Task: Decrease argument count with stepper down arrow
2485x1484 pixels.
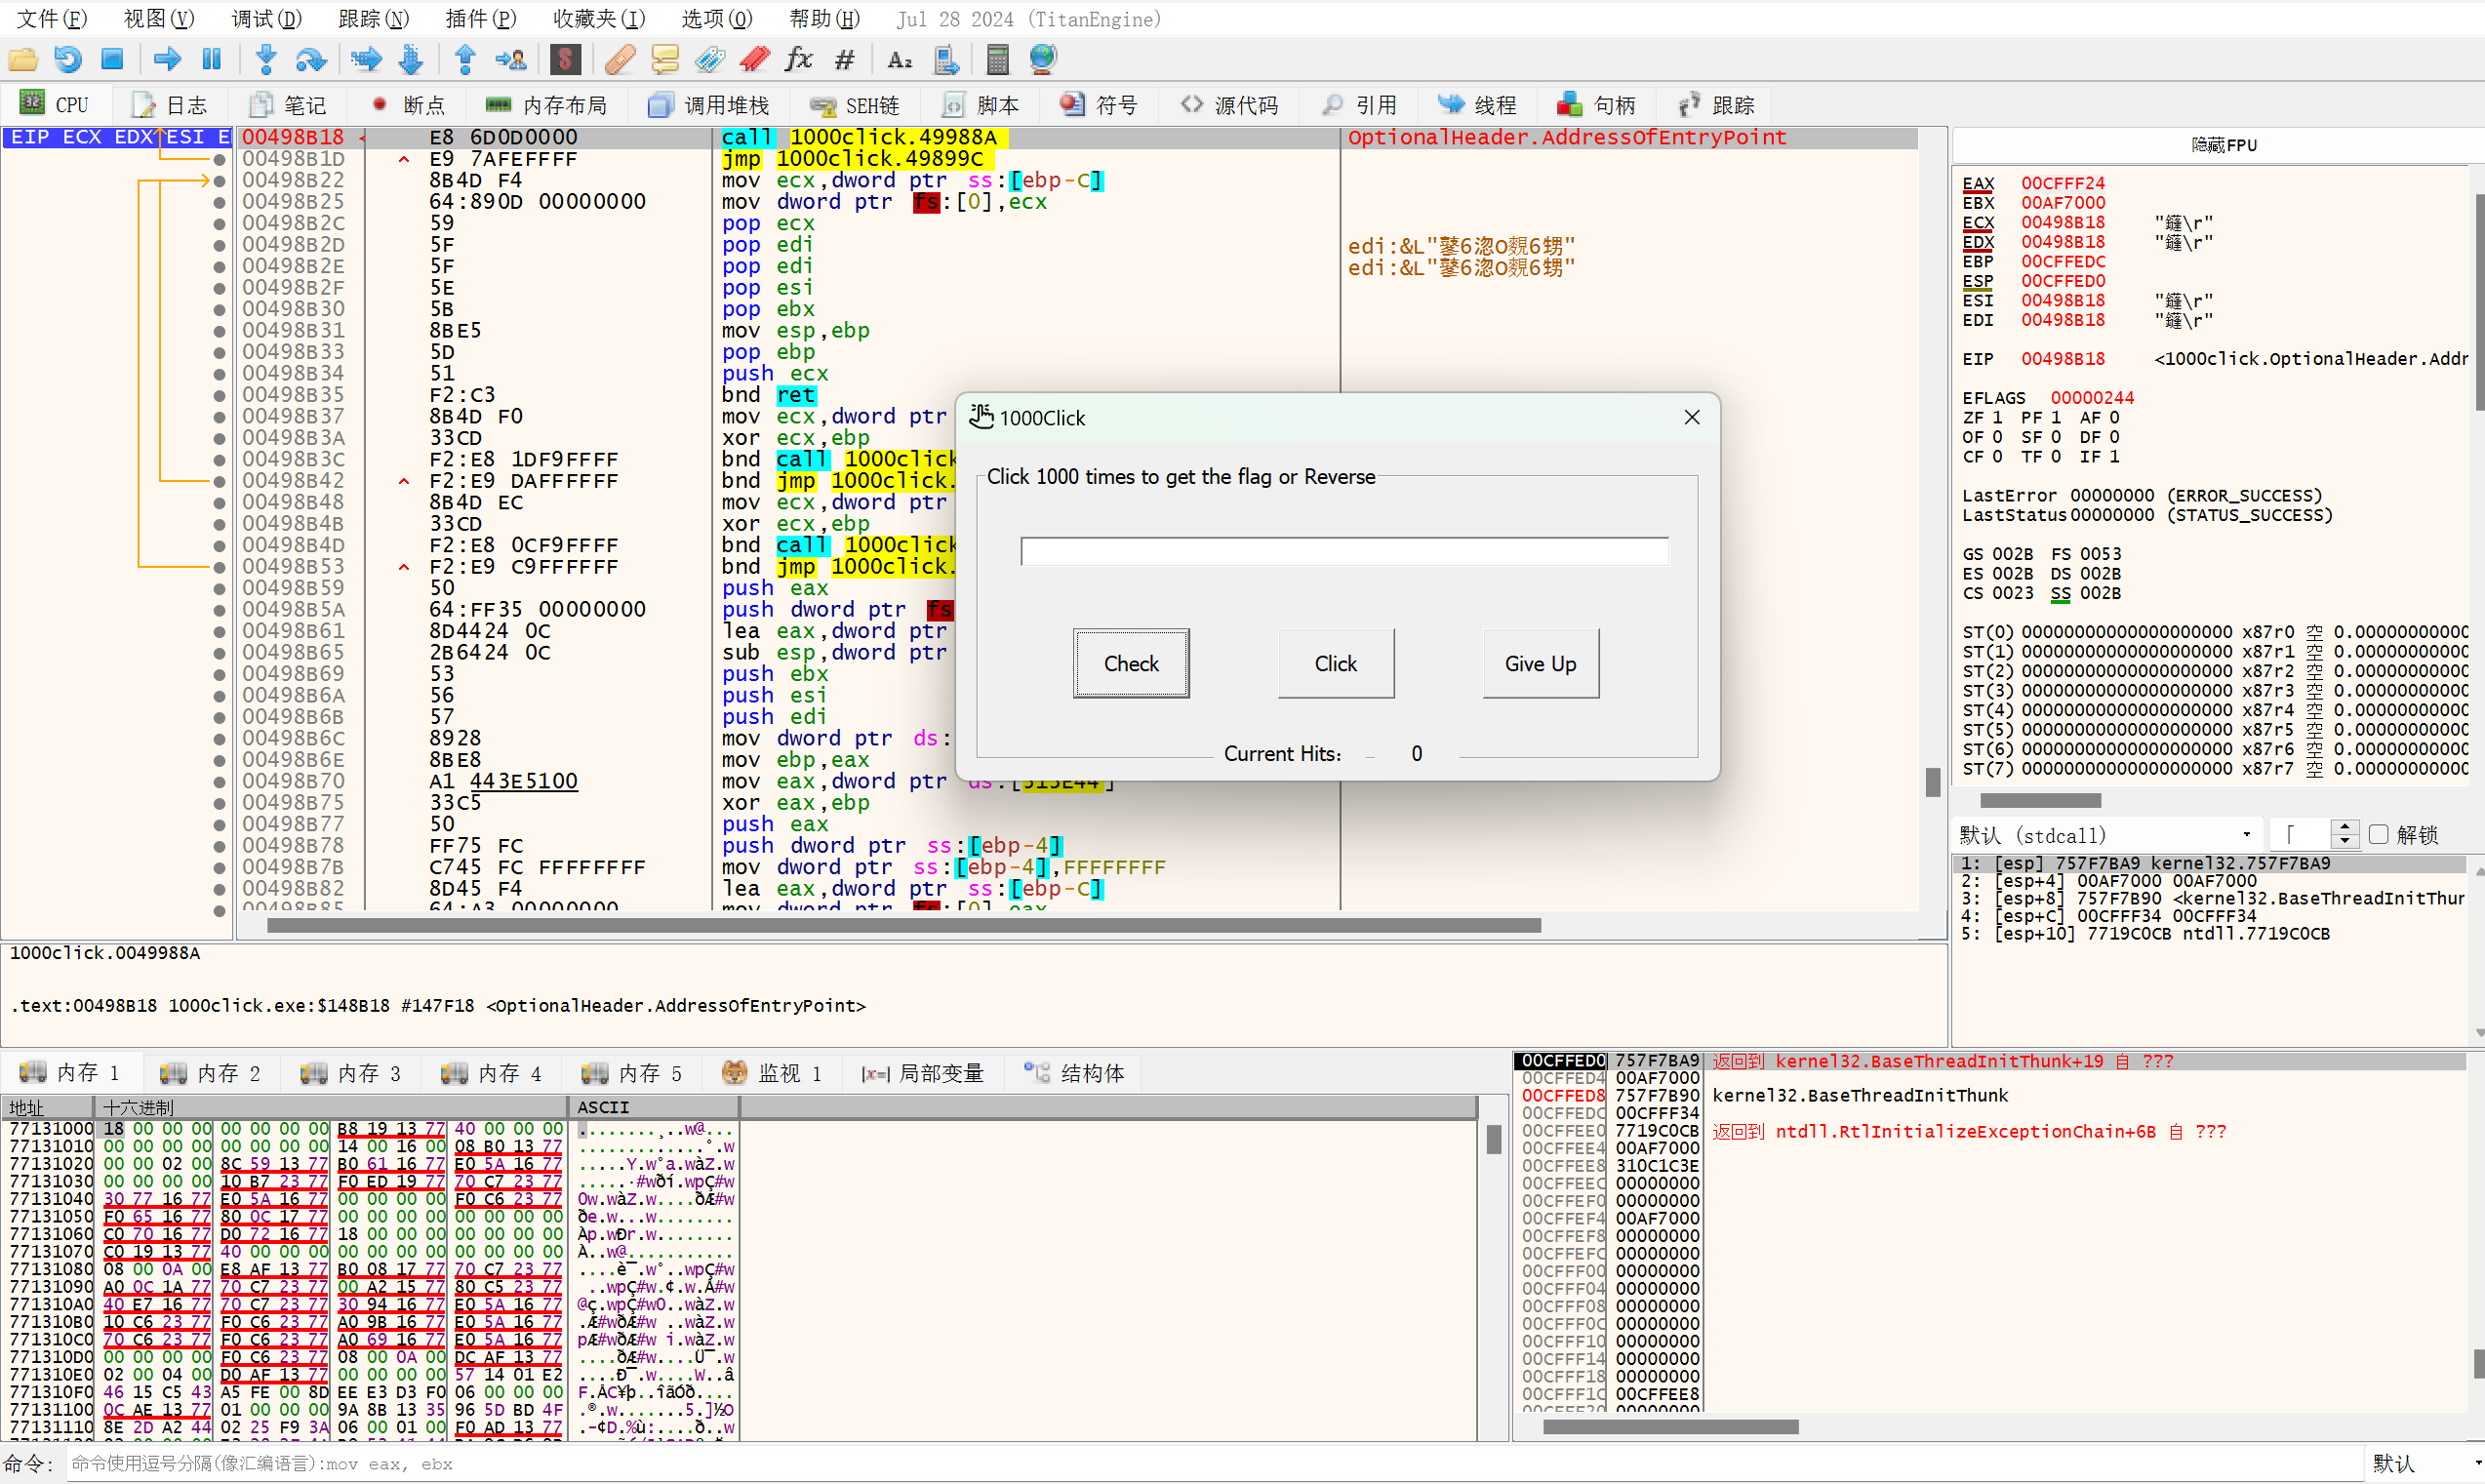Action: pyautogui.click(x=2346, y=841)
